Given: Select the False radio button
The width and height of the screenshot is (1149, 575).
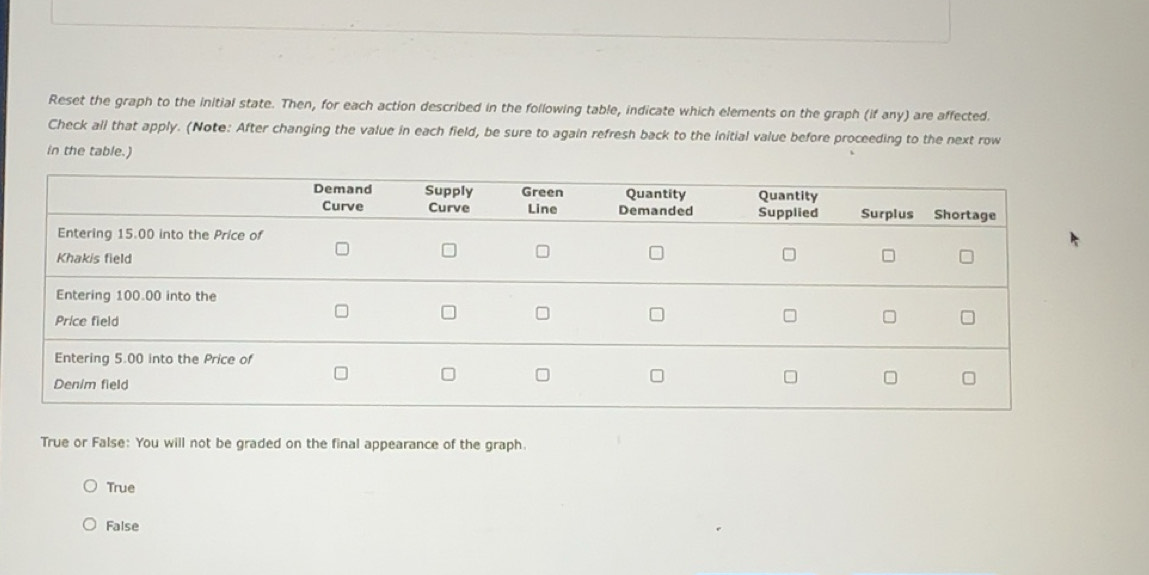Looking at the screenshot, I should [x=90, y=525].
